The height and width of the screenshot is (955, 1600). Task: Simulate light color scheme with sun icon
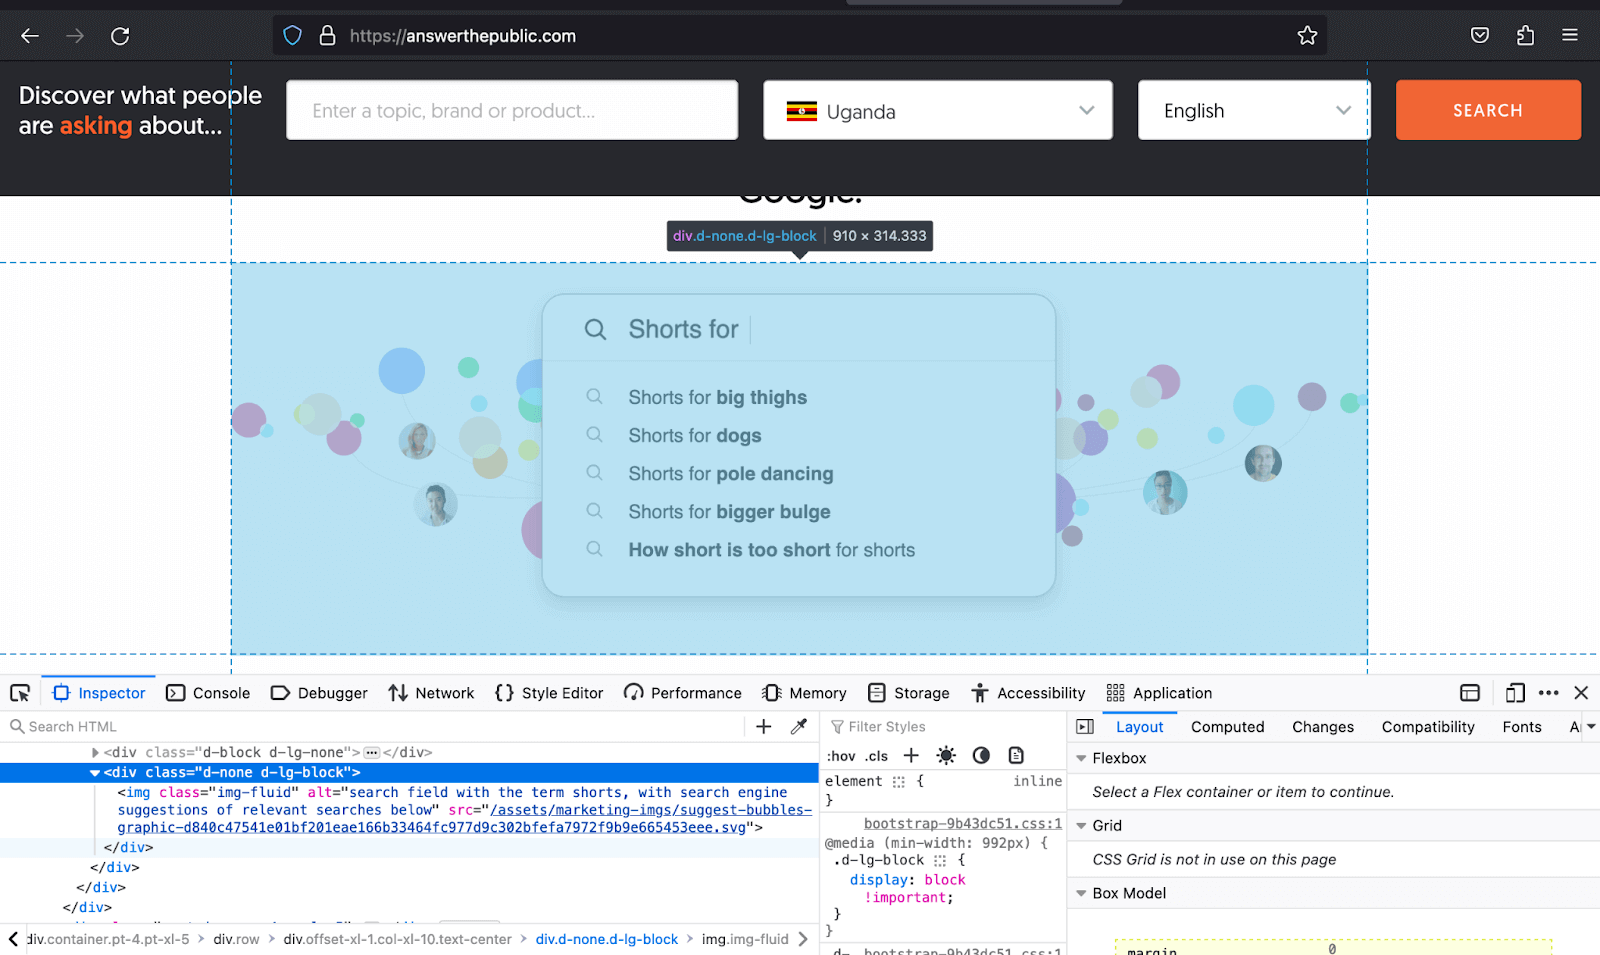pos(946,755)
